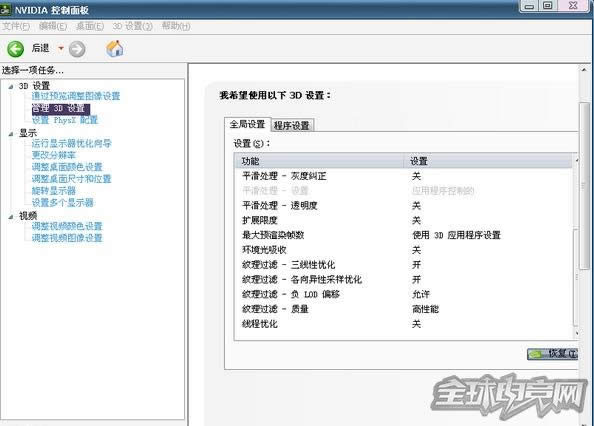Select the 最大预渲染帧数 row

coord(403,235)
